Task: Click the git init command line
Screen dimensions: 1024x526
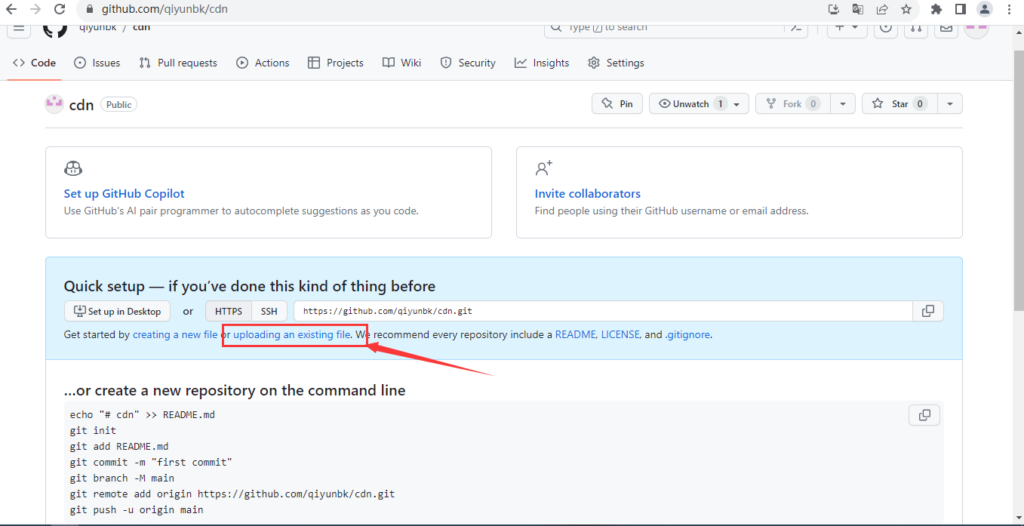Action: pyautogui.click(x=93, y=431)
